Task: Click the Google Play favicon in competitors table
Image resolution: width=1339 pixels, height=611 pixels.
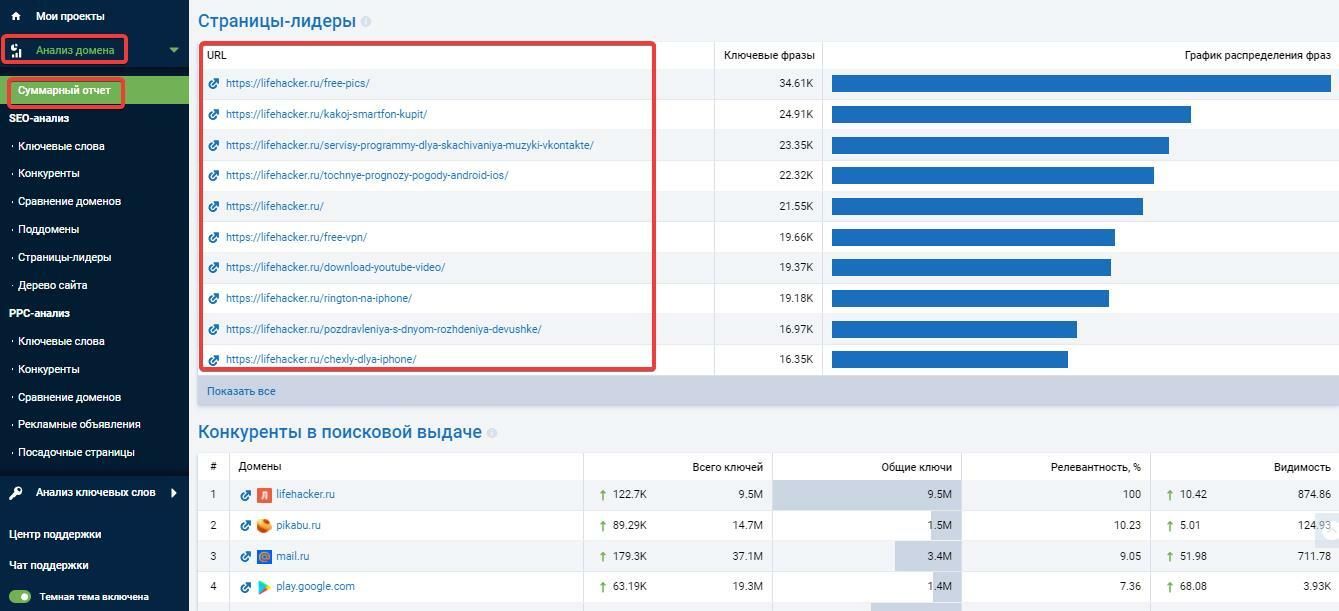Action: tap(264, 588)
